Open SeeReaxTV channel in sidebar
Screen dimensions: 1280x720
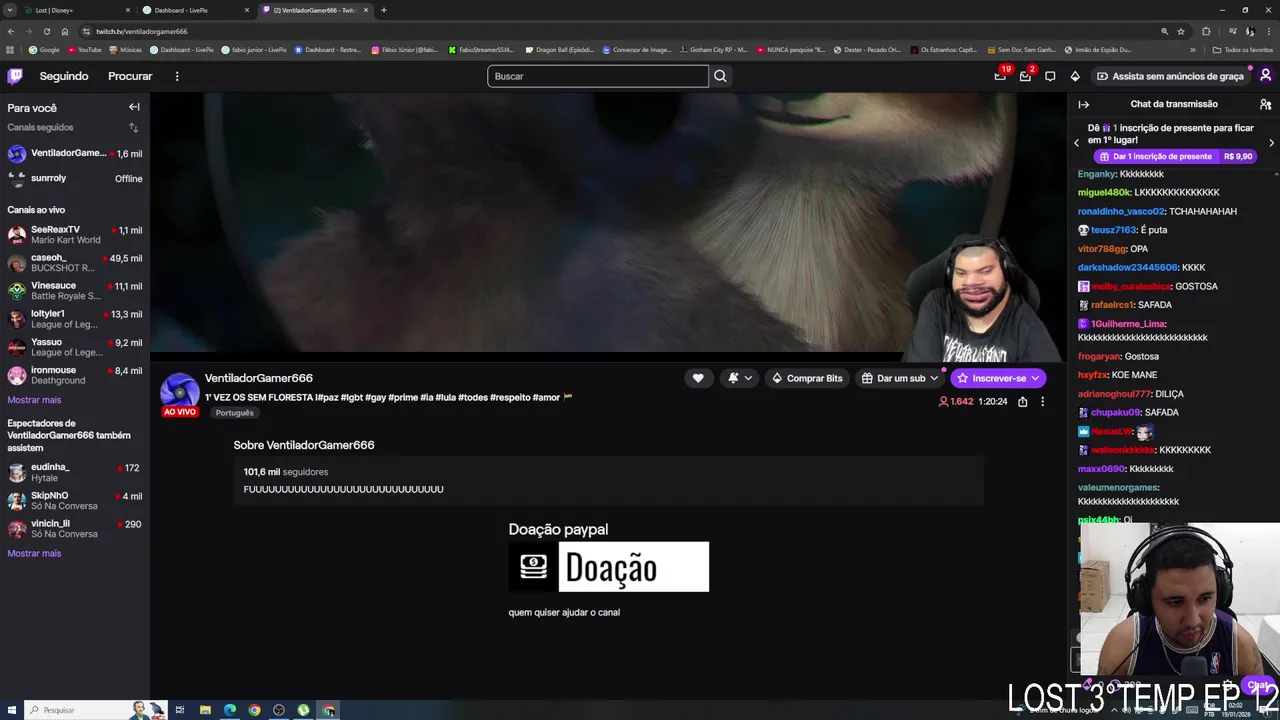(x=75, y=235)
